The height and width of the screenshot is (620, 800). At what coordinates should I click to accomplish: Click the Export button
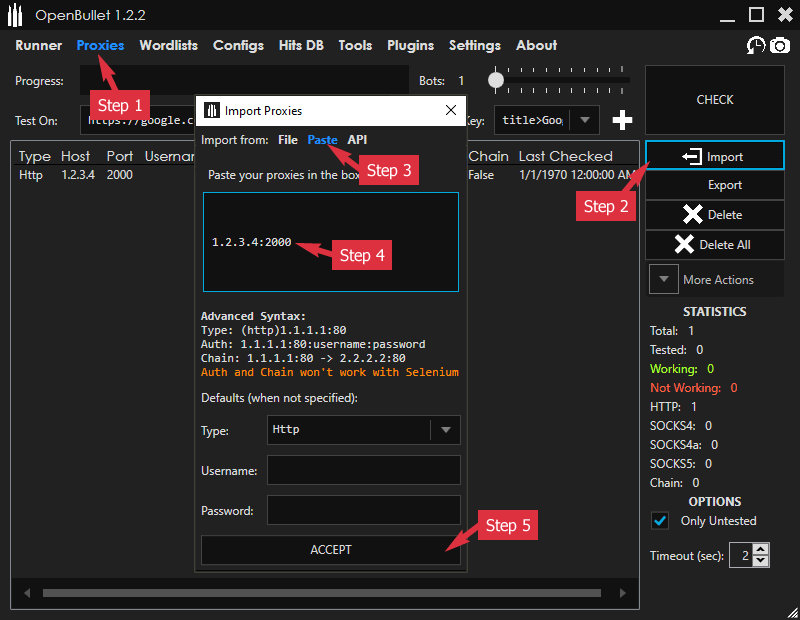[714, 185]
